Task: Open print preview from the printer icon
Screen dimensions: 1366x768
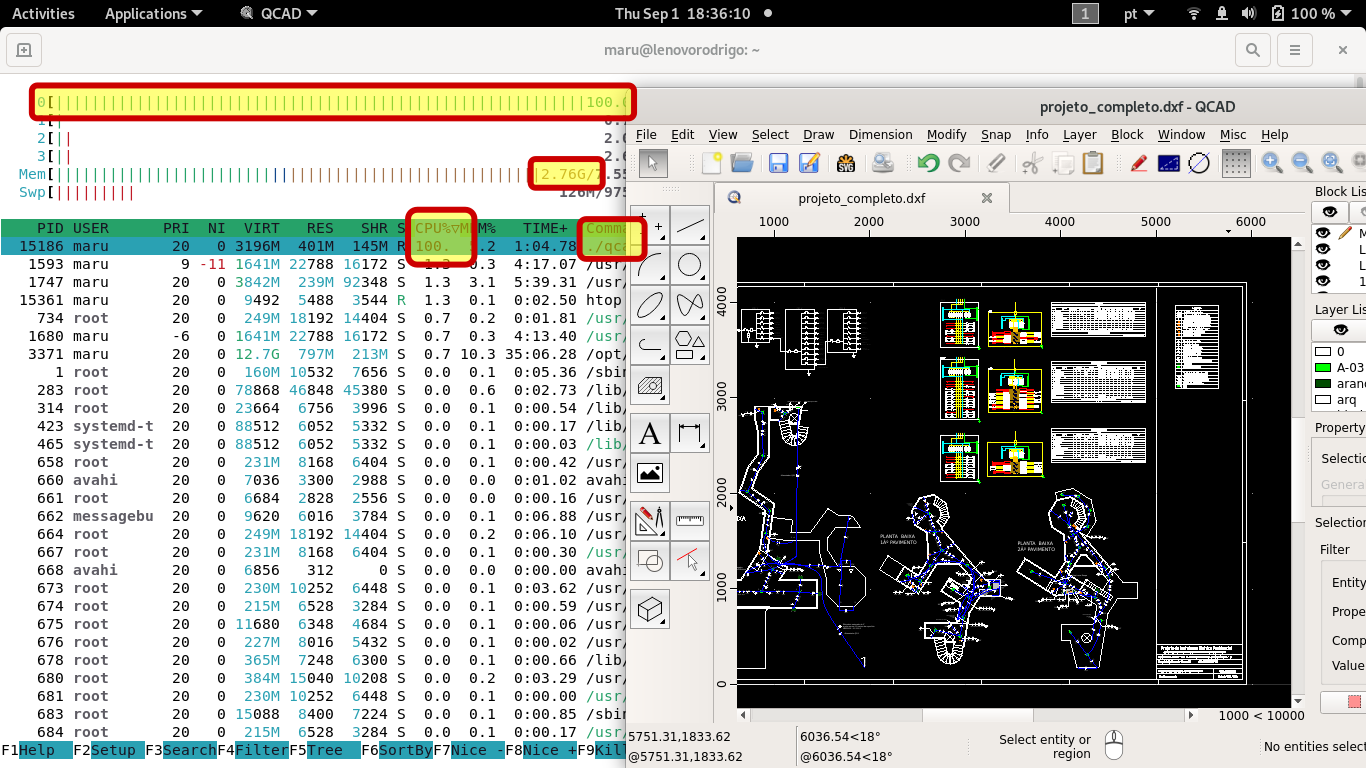Action: click(x=883, y=162)
